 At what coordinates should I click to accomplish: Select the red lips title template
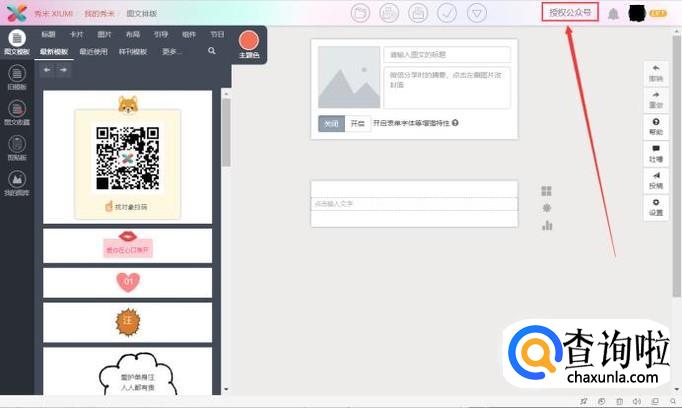click(127, 246)
